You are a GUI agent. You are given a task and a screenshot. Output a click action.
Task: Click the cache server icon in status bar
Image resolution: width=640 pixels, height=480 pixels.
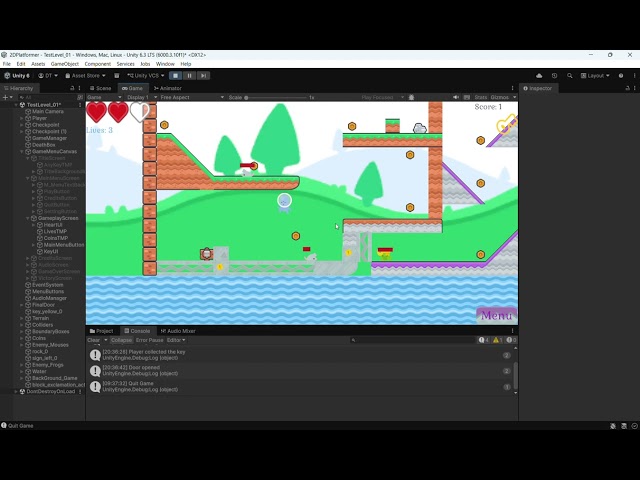624,426
